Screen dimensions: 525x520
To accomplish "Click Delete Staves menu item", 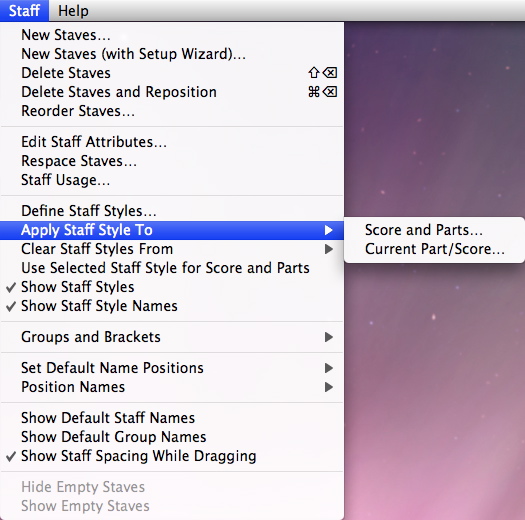I will (172, 73).
